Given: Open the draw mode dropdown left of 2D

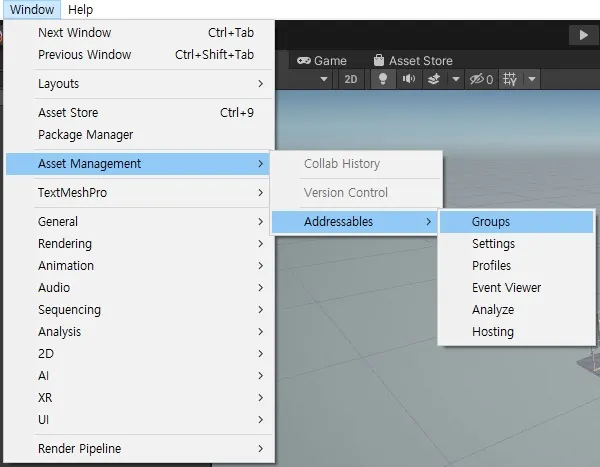Looking at the screenshot, I should pyautogui.click(x=324, y=79).
